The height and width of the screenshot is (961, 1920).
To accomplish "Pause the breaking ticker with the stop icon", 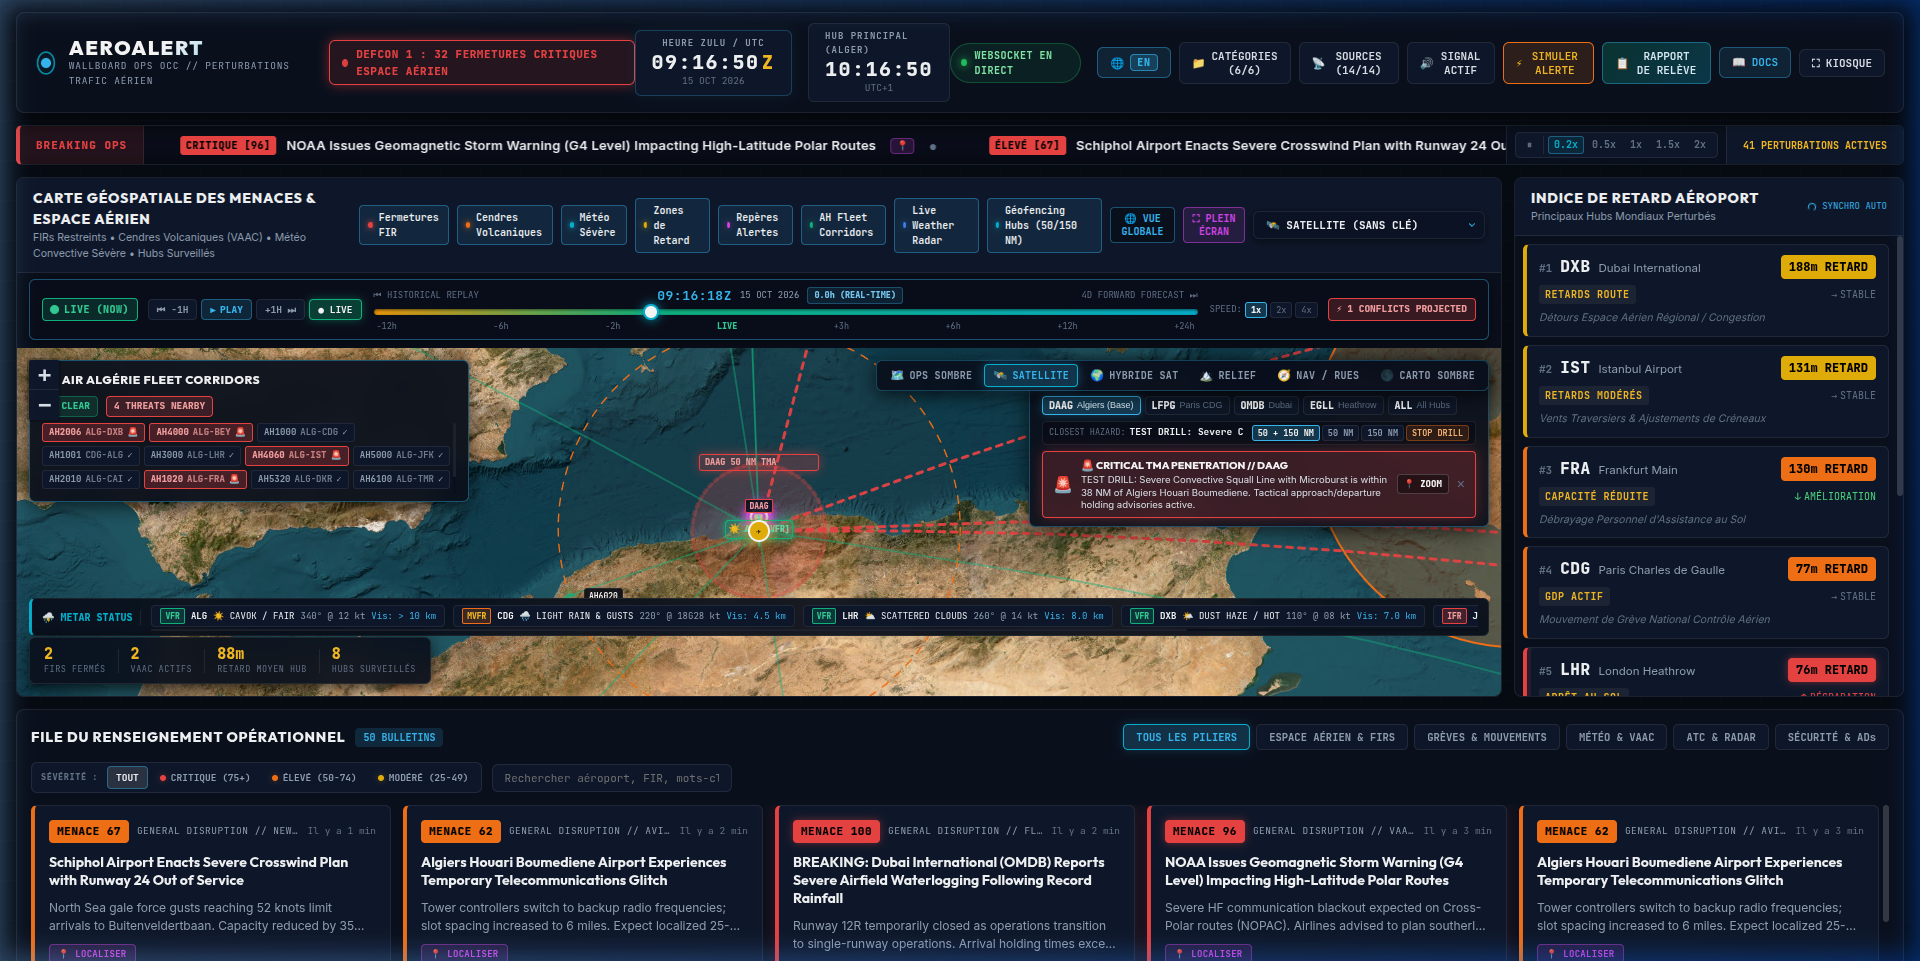I will 1529,145.
